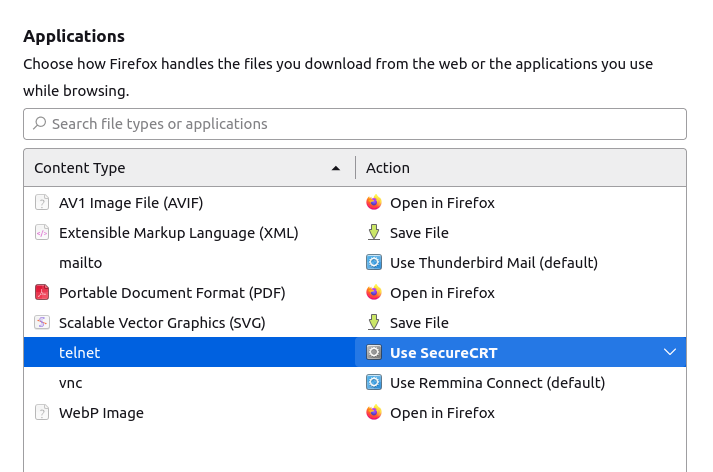Click Firefox icon in AVIF action
This screenshot has width=713, height=472.
[x=374, y=203]
